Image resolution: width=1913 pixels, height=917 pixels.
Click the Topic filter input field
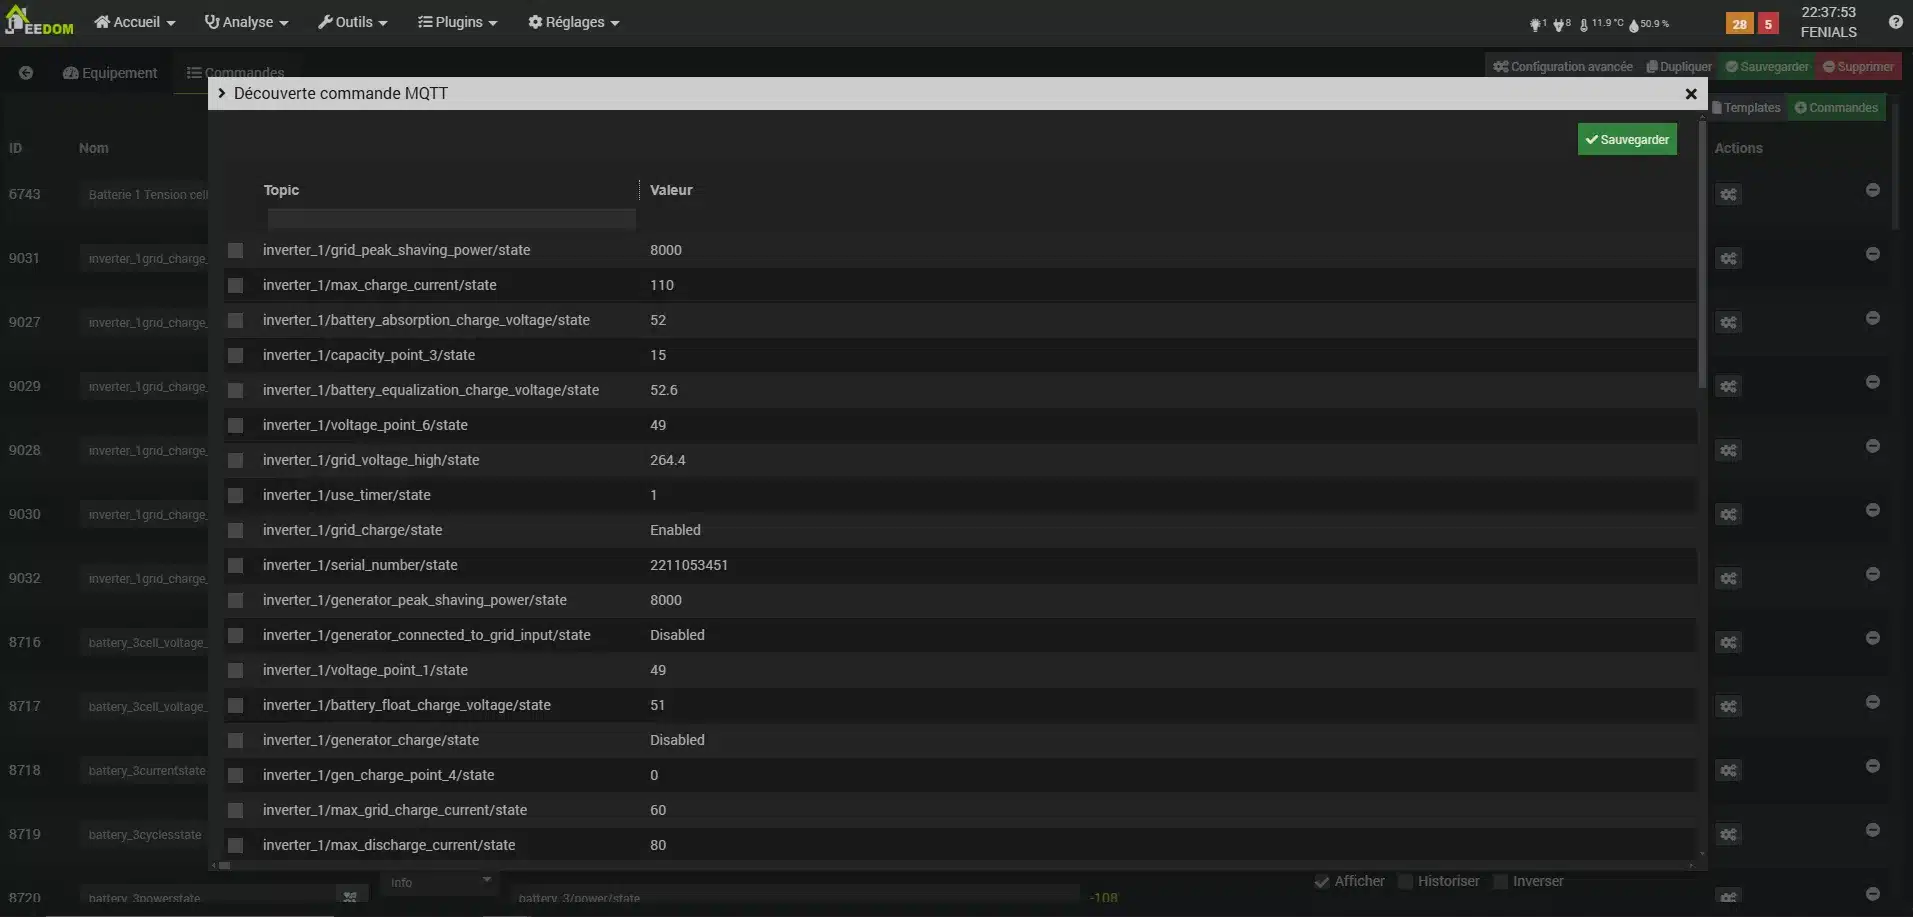pos(451,219)
